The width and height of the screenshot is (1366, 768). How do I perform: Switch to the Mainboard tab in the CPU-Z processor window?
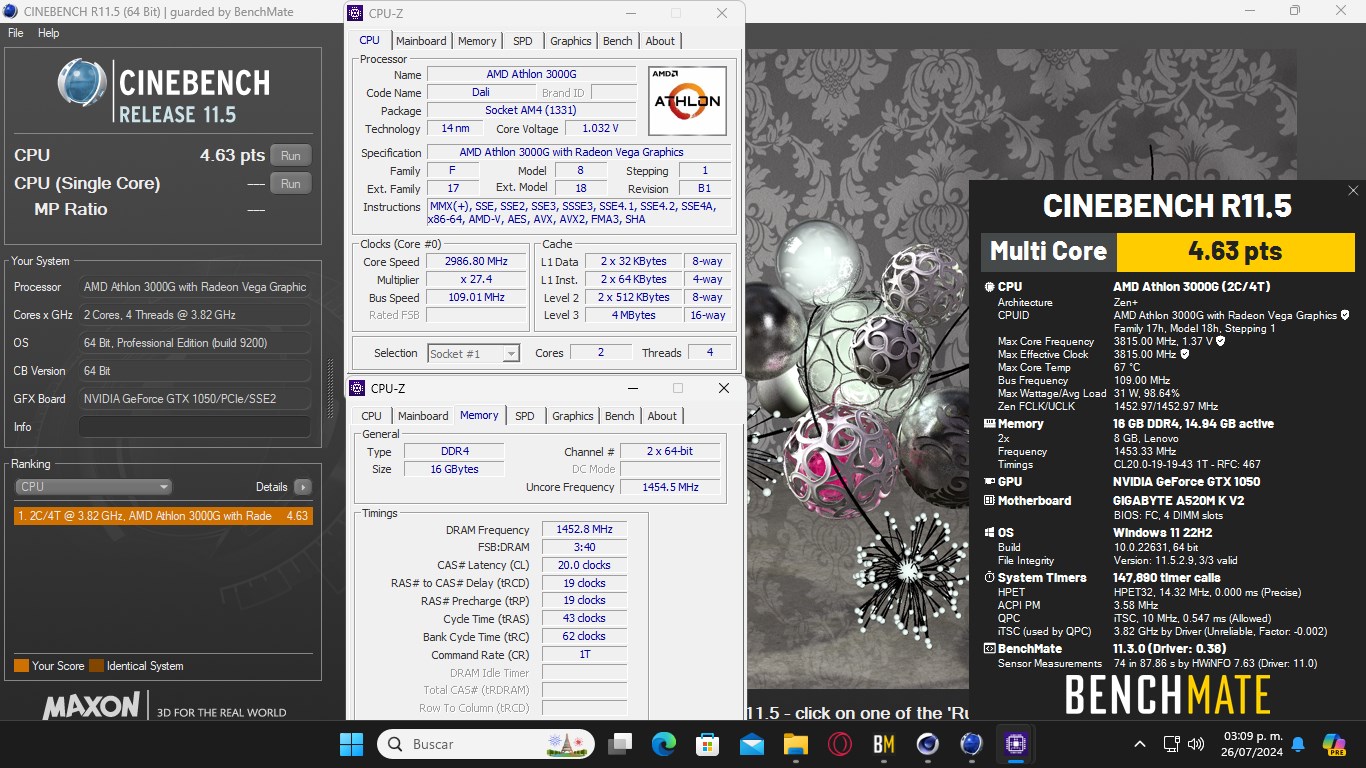(x=421, y=41)
